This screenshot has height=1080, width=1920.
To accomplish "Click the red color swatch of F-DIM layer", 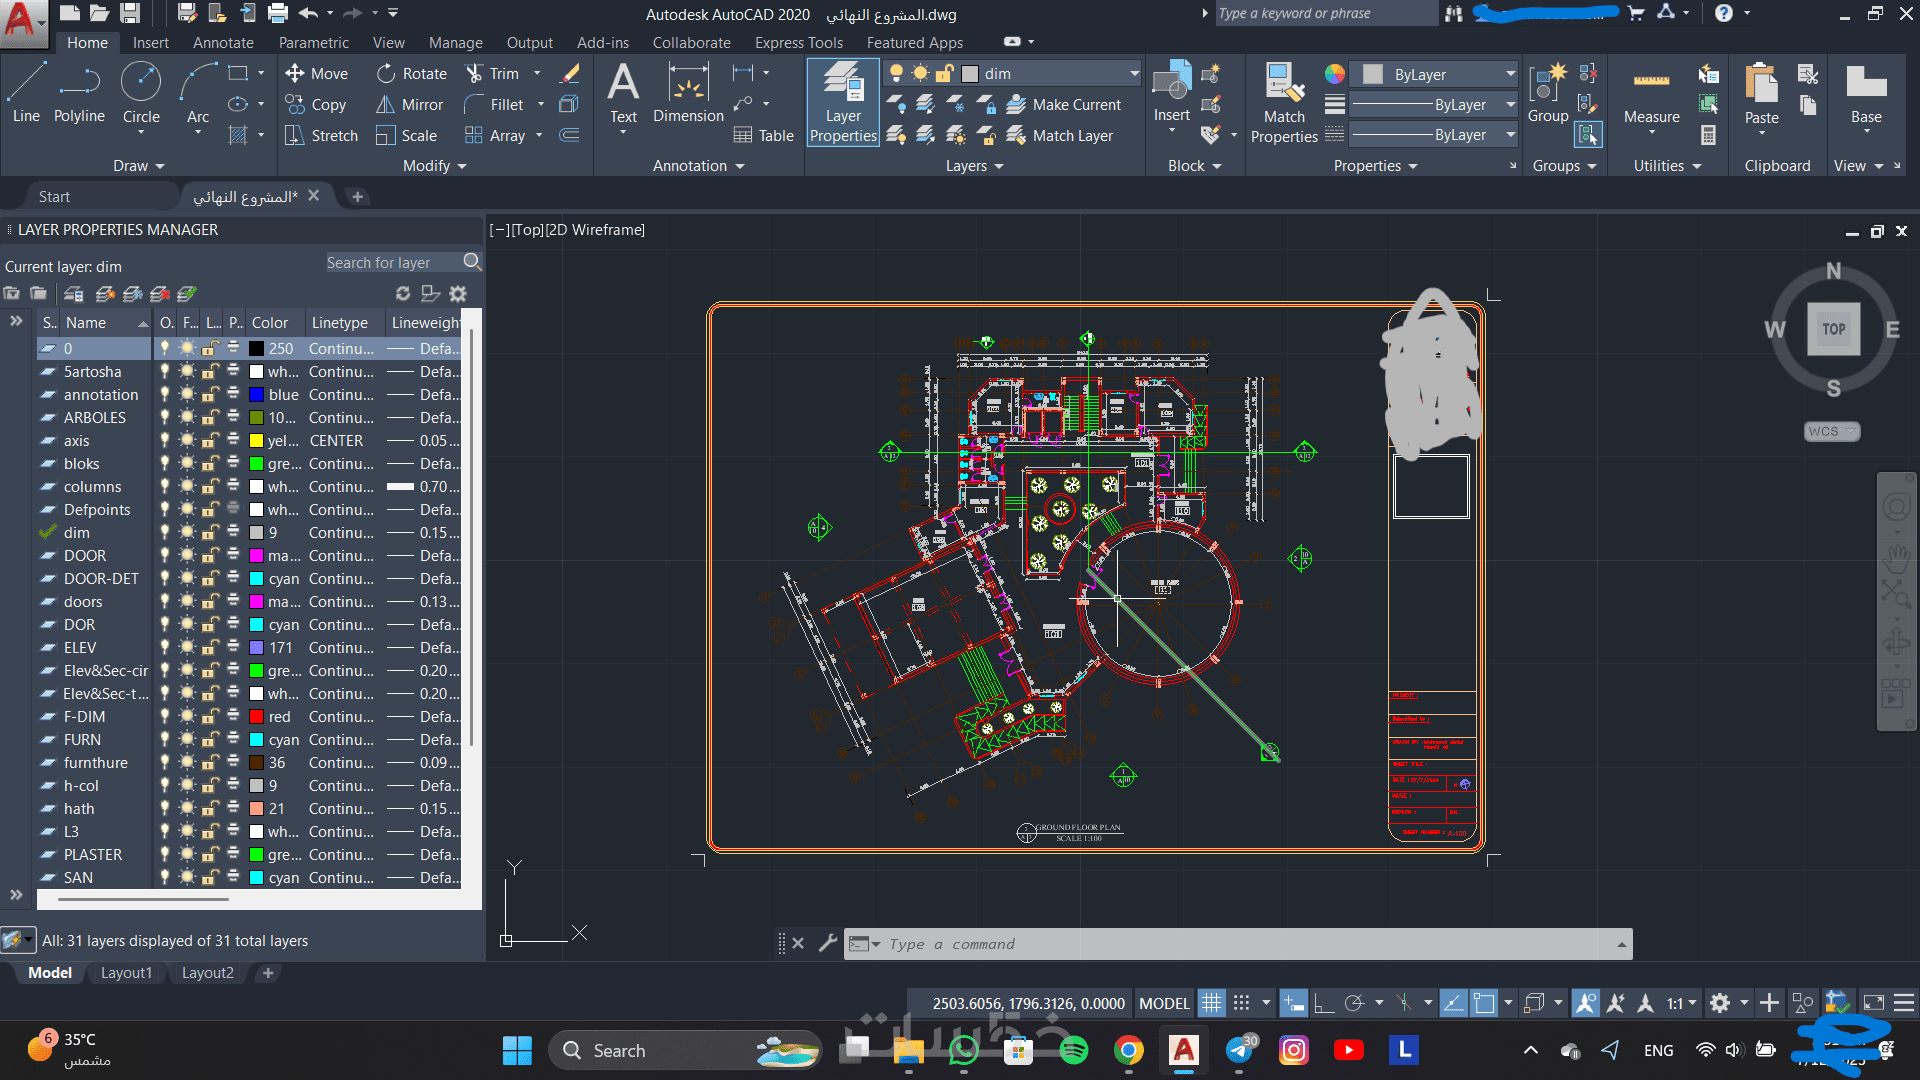I will (257, 716).
